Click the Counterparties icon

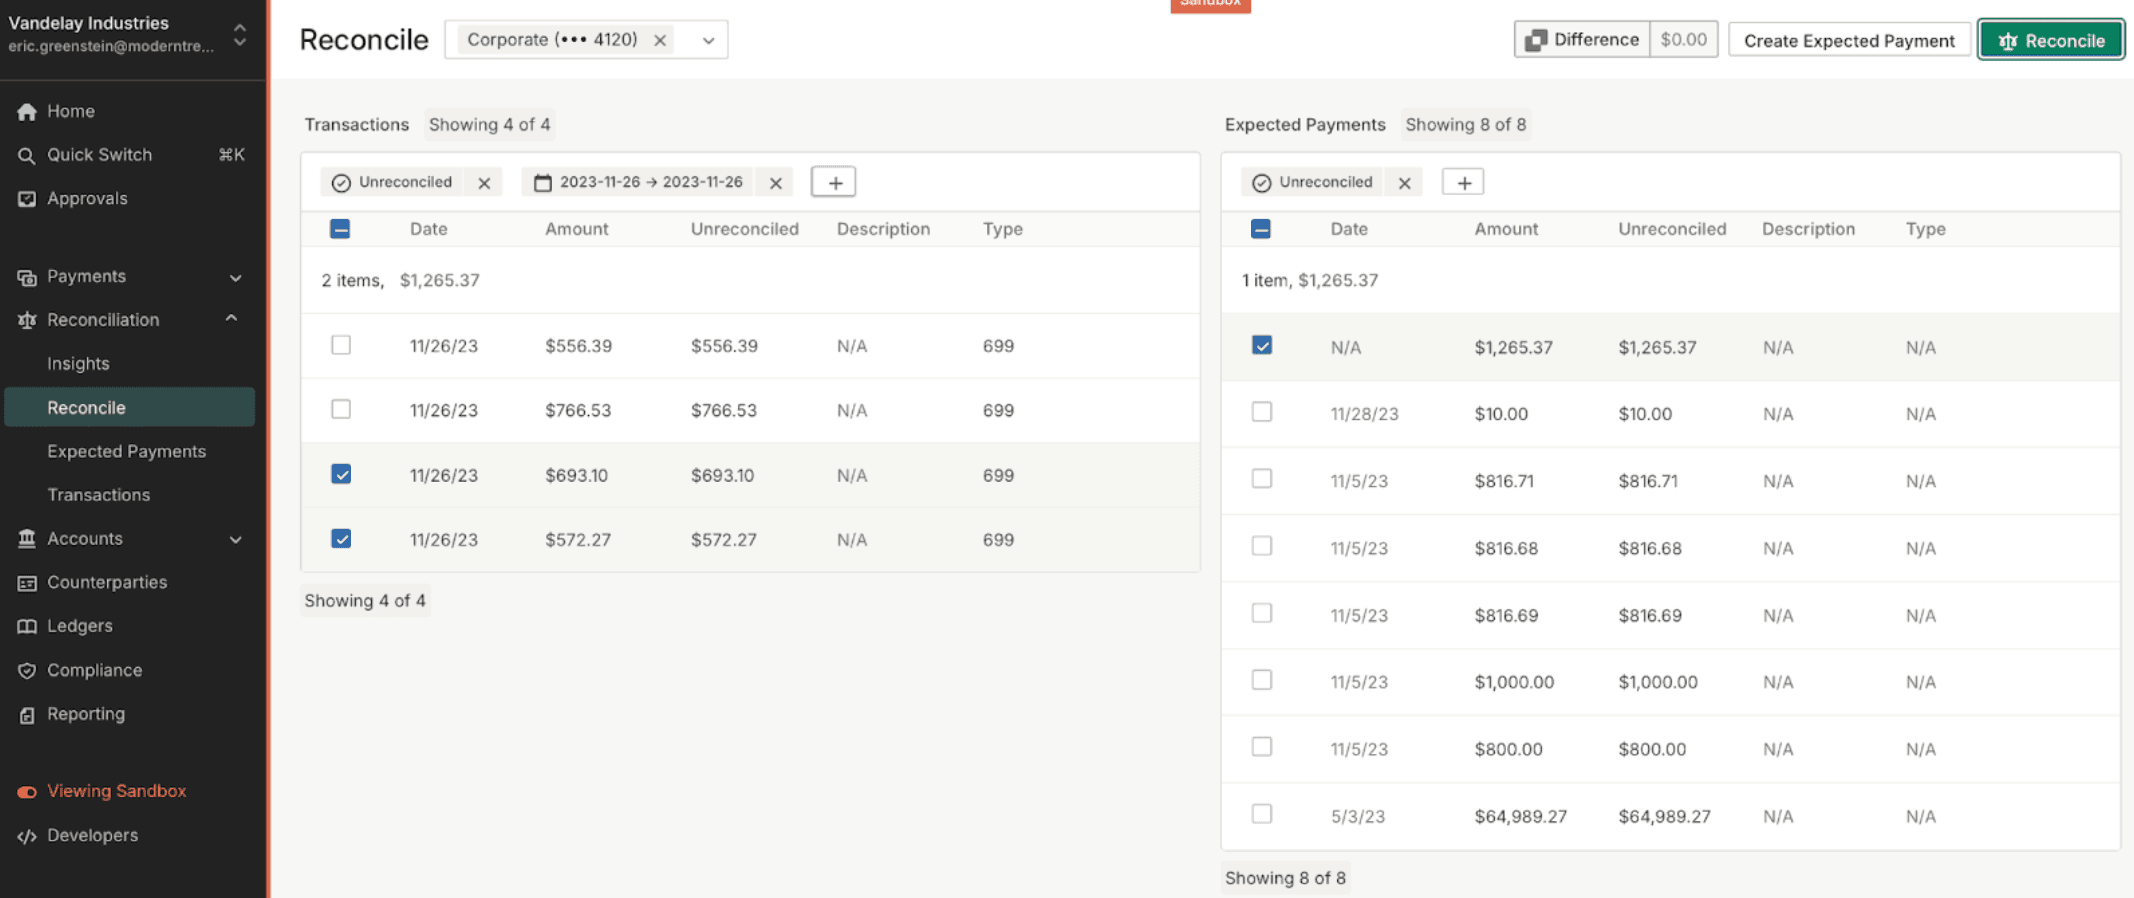[27, 583]
